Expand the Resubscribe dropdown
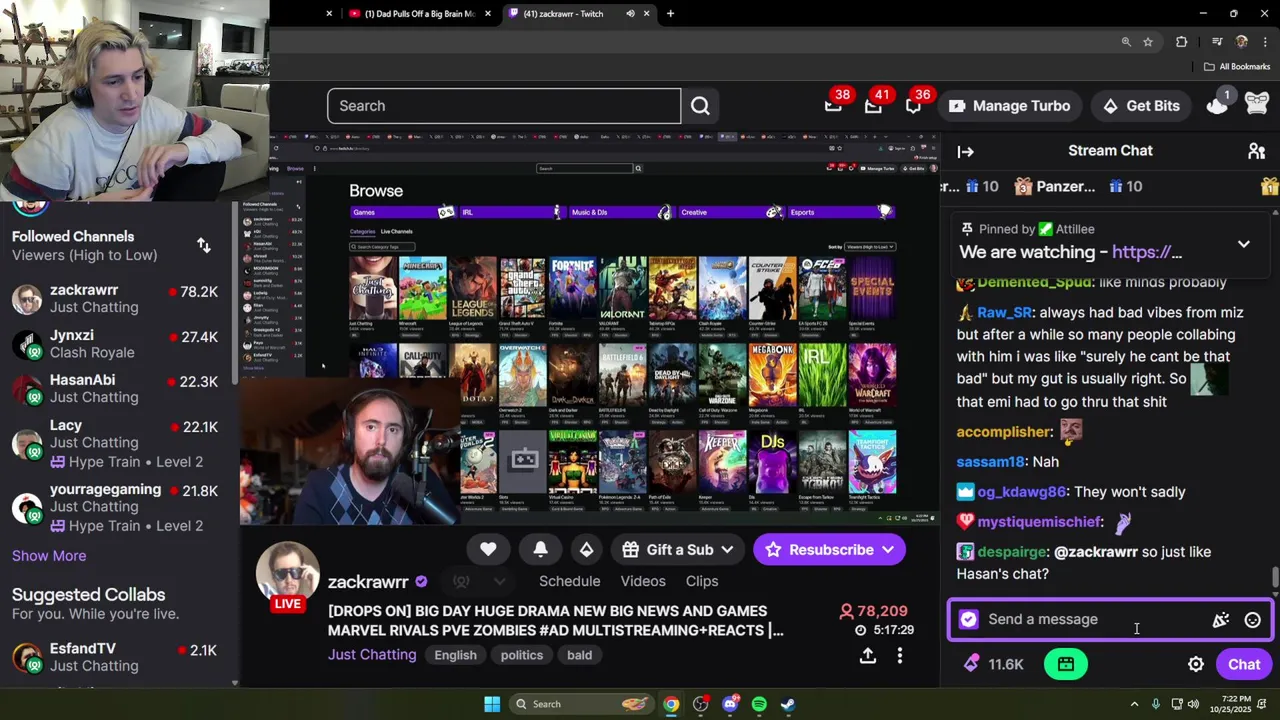Image resolution: width=1280 pixels, height=720 pixels. pyautogui.click(x=887, y=550)
